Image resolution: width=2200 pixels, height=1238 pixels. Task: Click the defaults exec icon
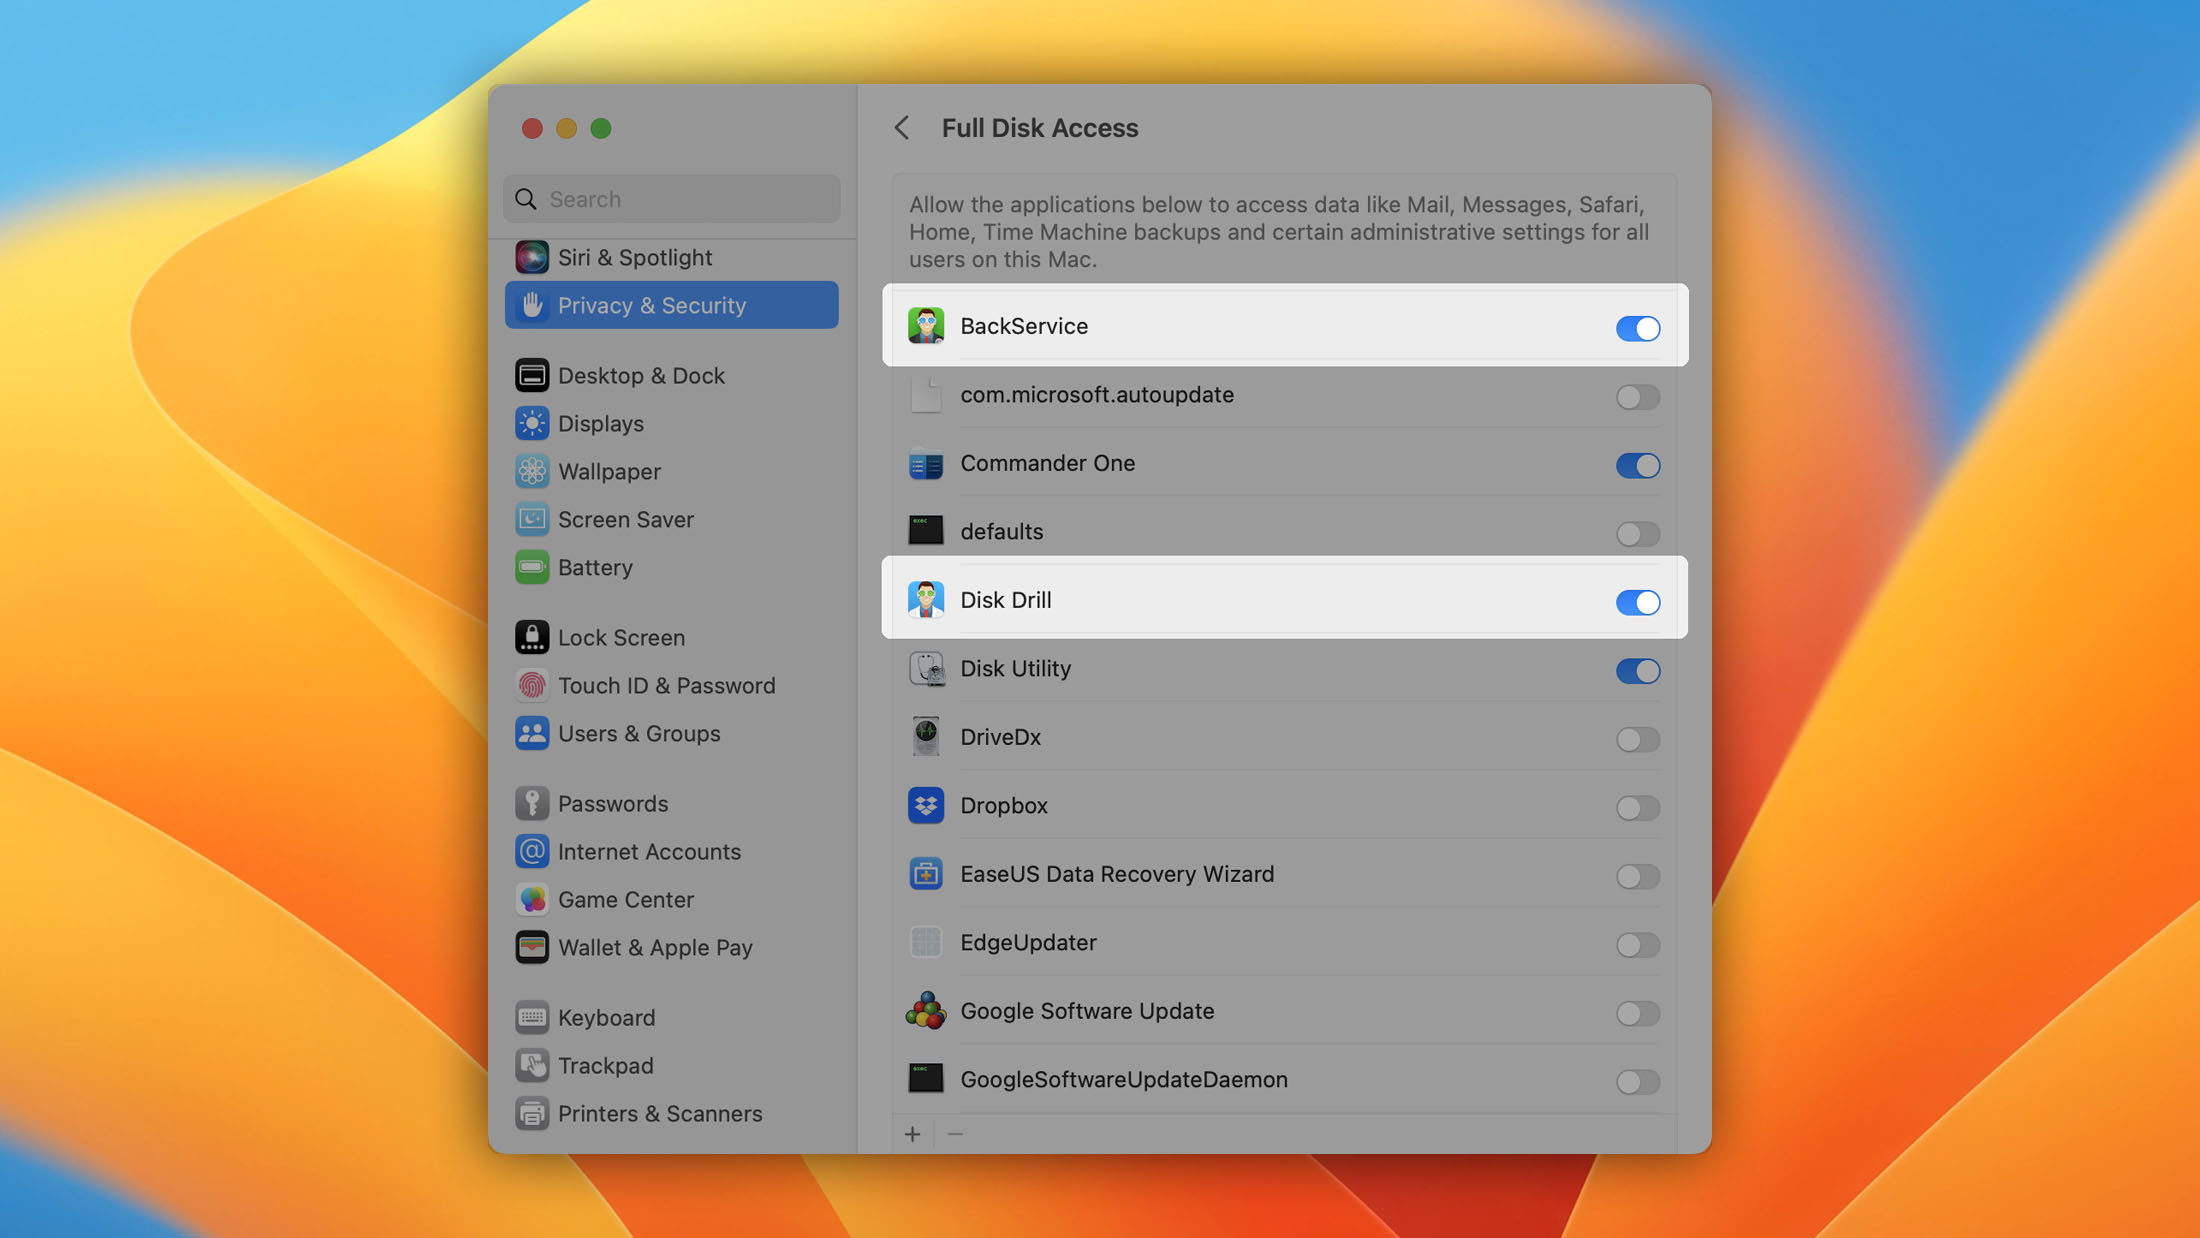point(925,531)
